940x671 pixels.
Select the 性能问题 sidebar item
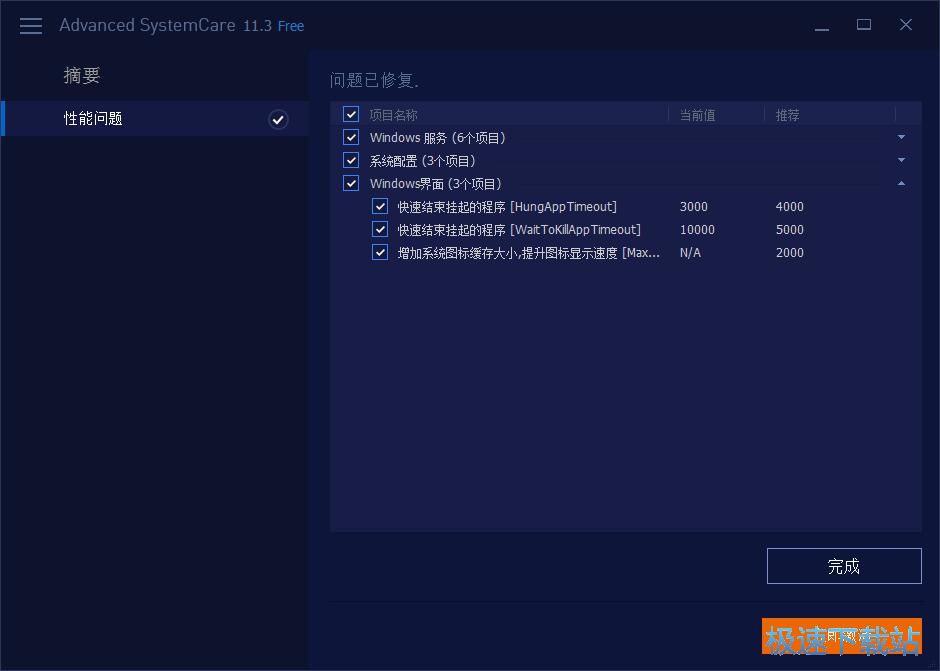155,119
